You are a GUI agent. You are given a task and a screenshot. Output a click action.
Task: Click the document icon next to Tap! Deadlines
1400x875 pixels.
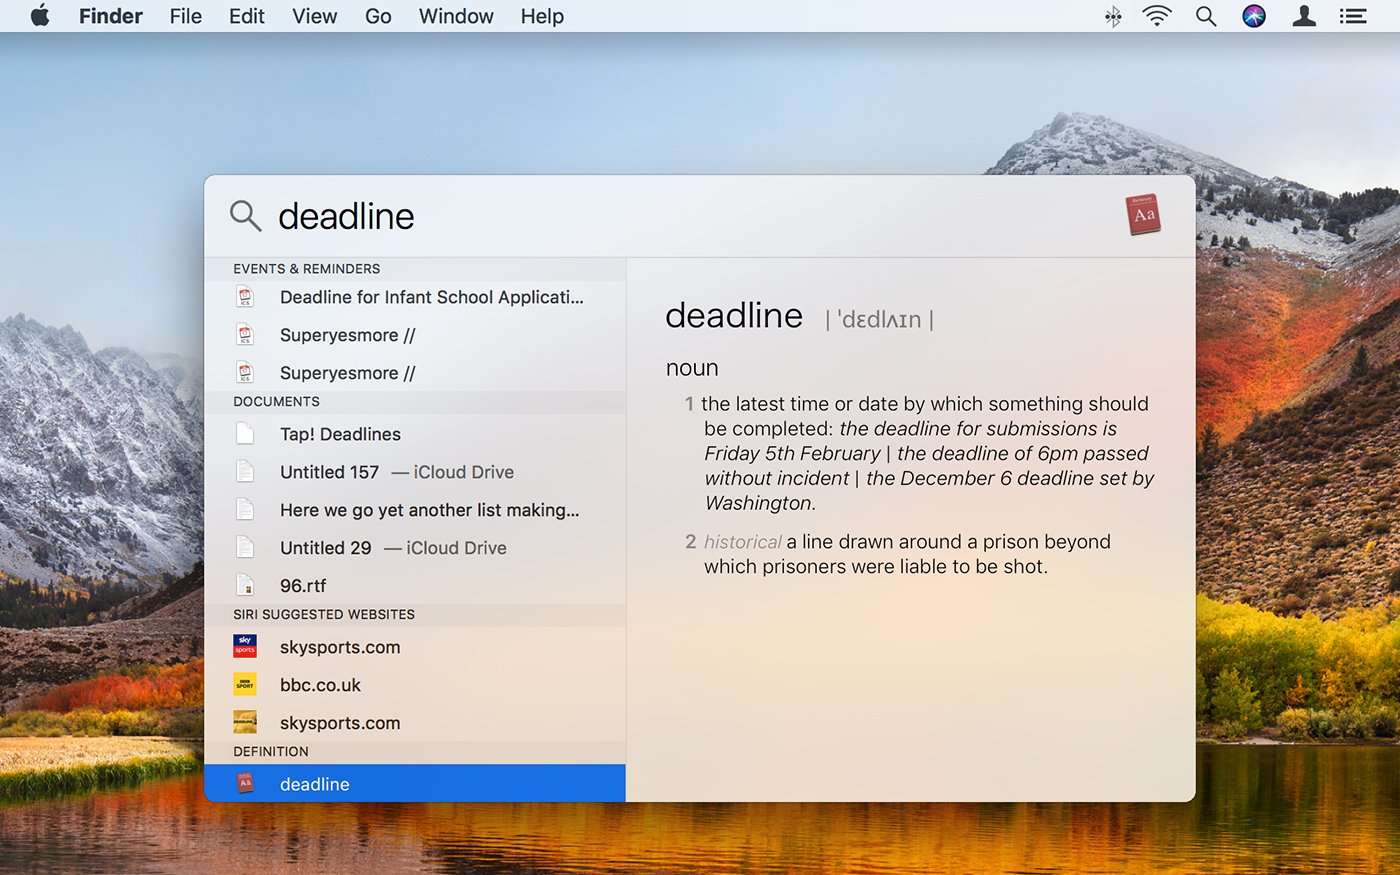point(246,433)
